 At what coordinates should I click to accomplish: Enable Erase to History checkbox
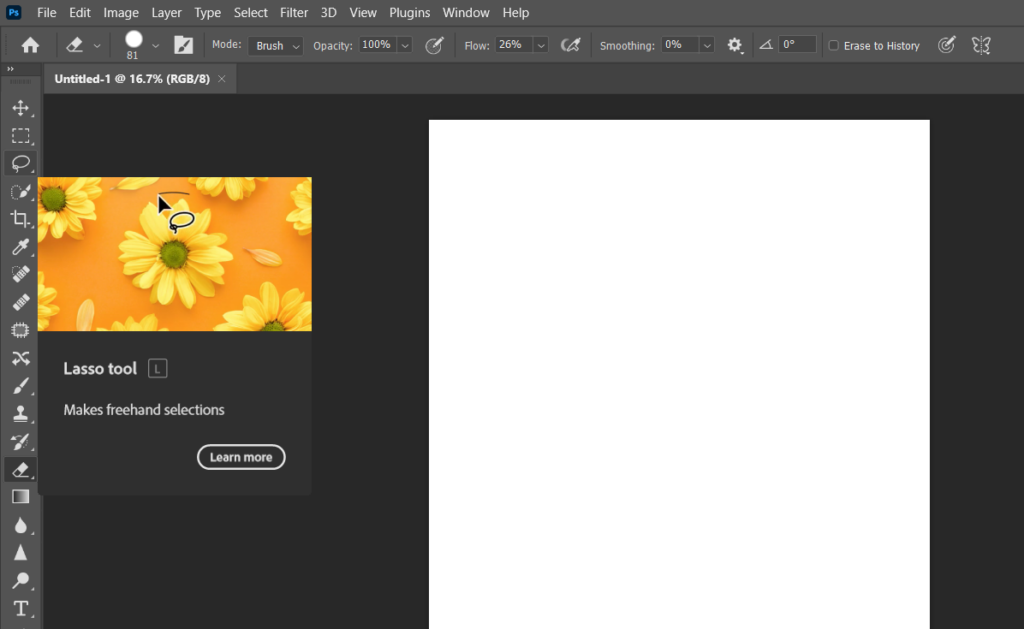[833, 45]
